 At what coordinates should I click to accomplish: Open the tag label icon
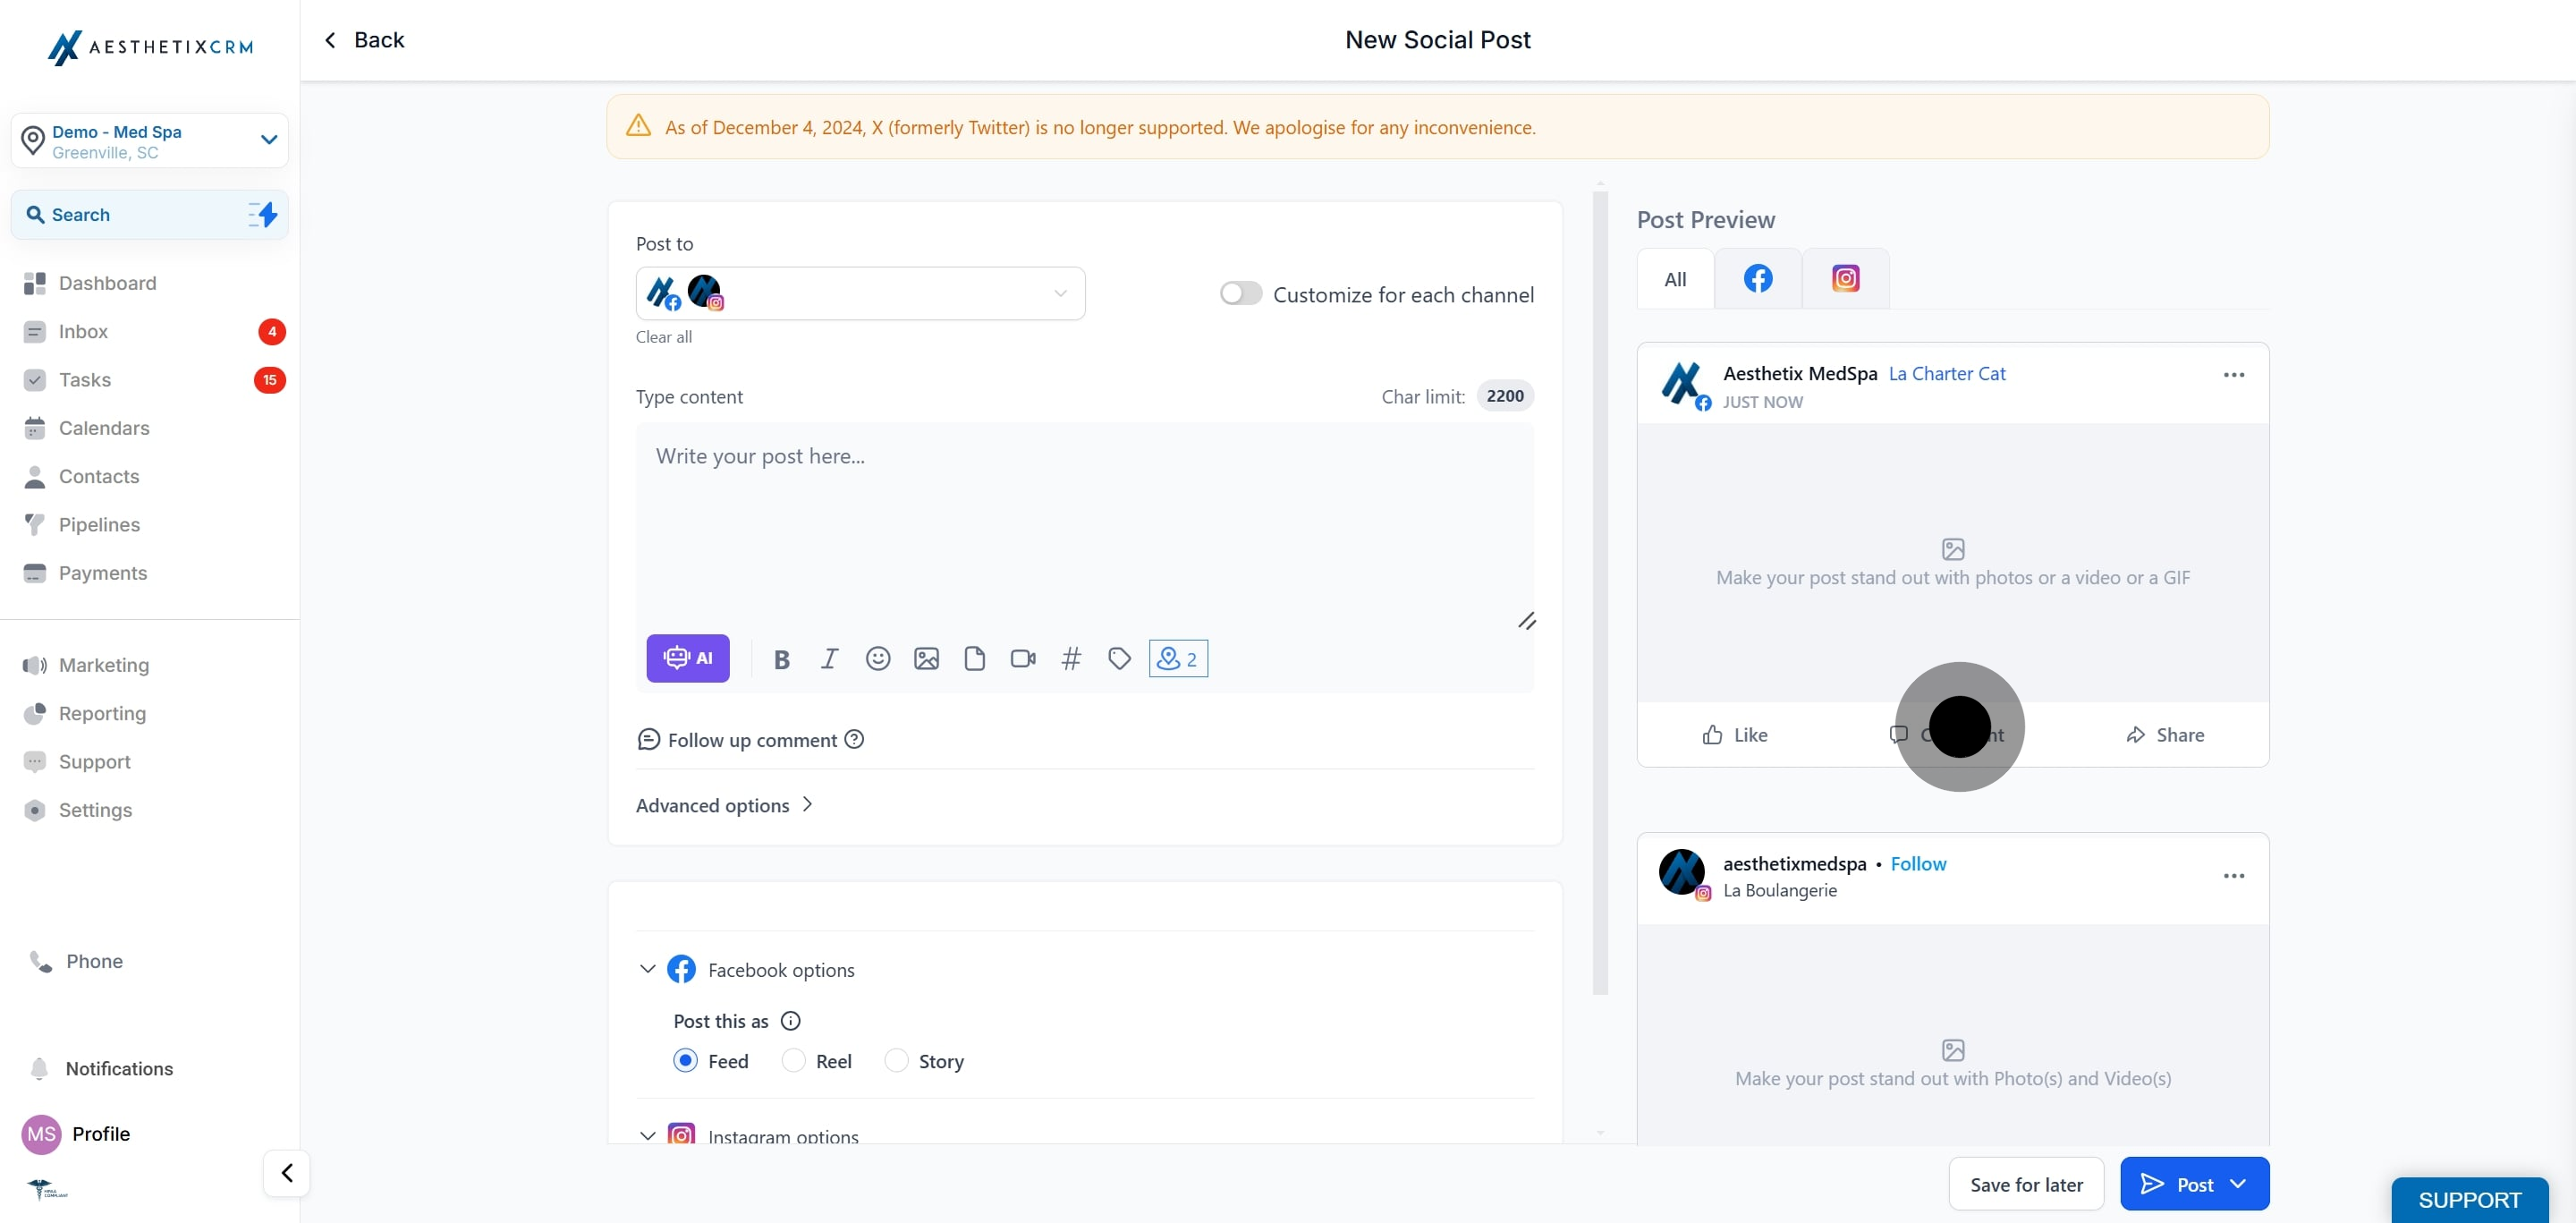[1119, 658]
